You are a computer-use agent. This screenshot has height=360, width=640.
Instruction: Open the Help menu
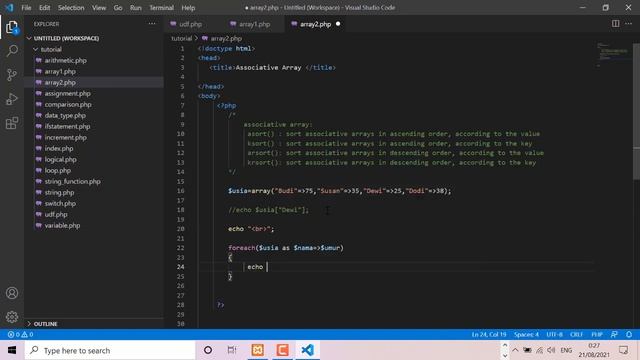188,8
